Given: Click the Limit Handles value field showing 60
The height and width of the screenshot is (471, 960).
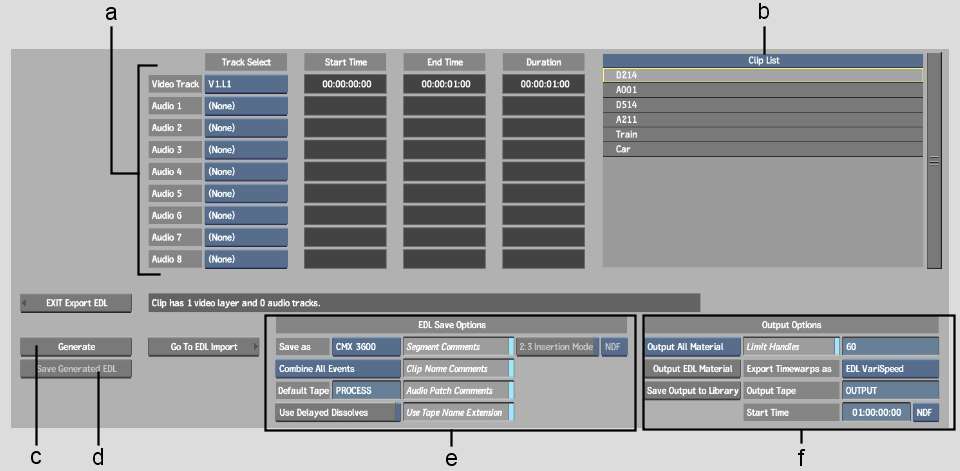Looking at the screenshot, I should [890, 347].
